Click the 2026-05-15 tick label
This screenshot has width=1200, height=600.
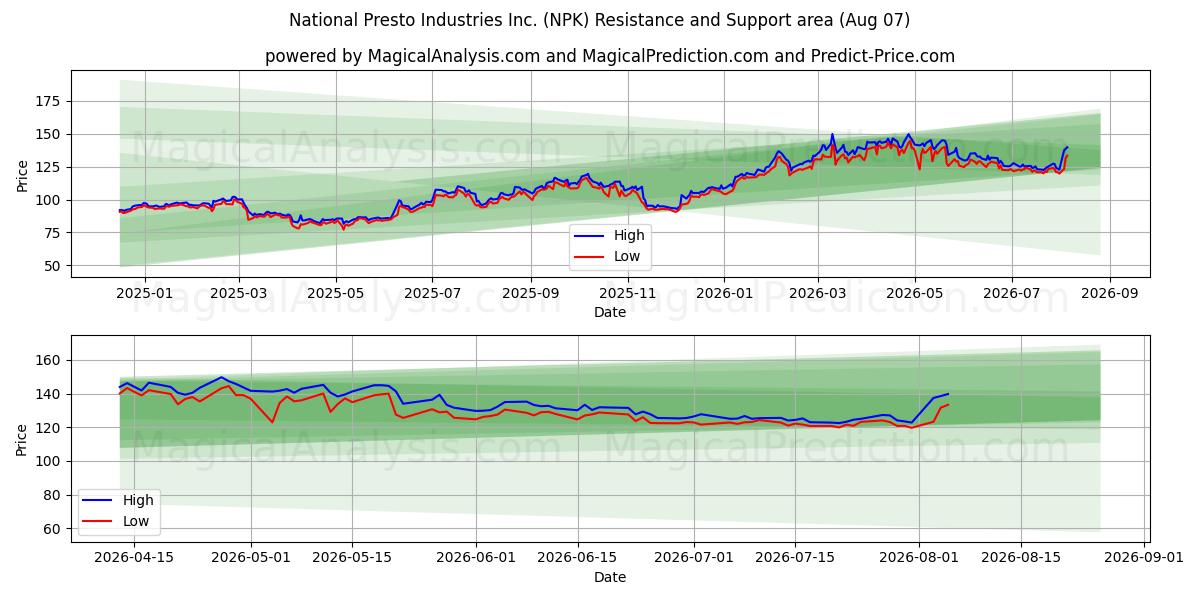(352, 559)
